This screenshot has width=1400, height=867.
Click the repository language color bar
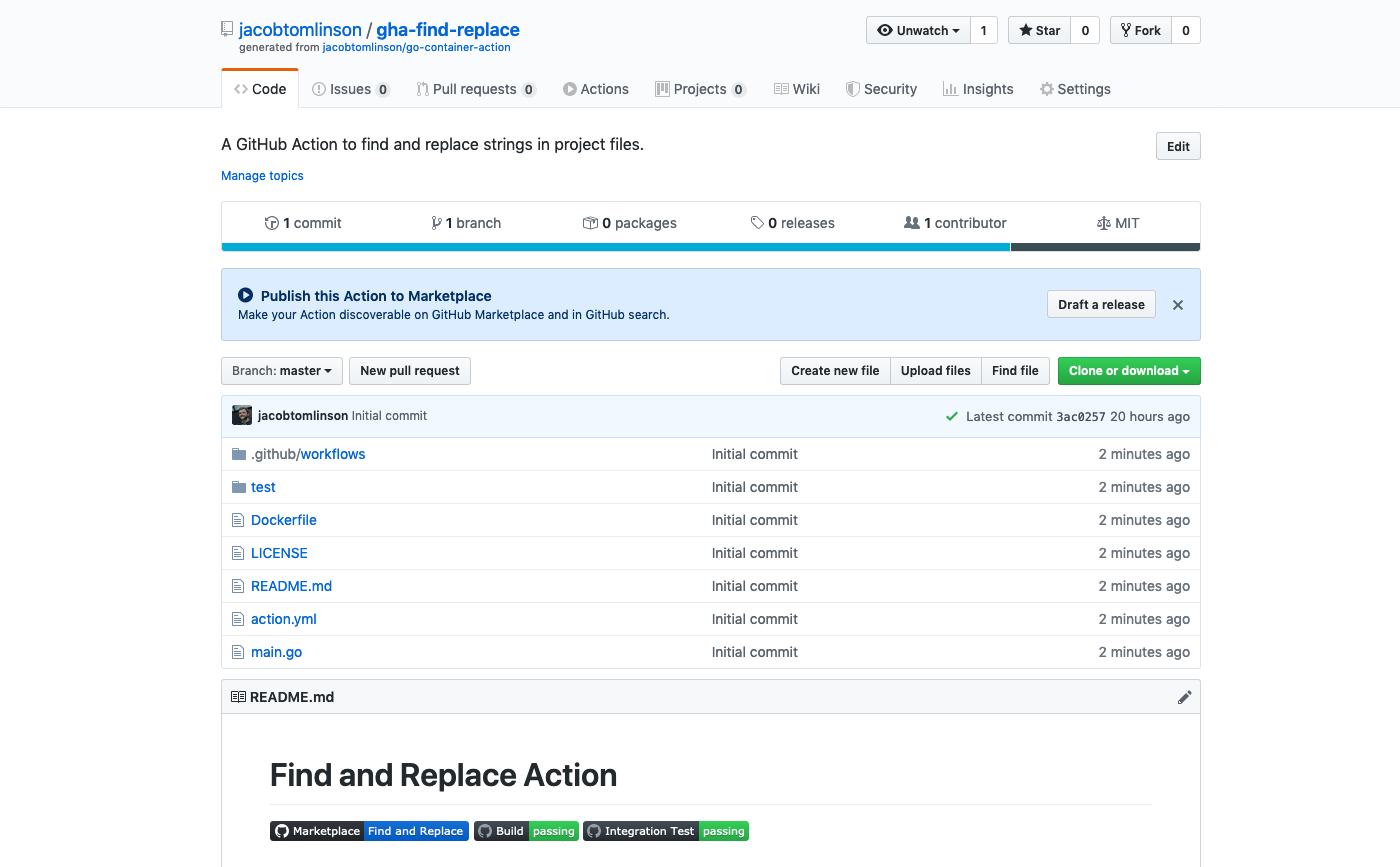click(x=615, y=247)
